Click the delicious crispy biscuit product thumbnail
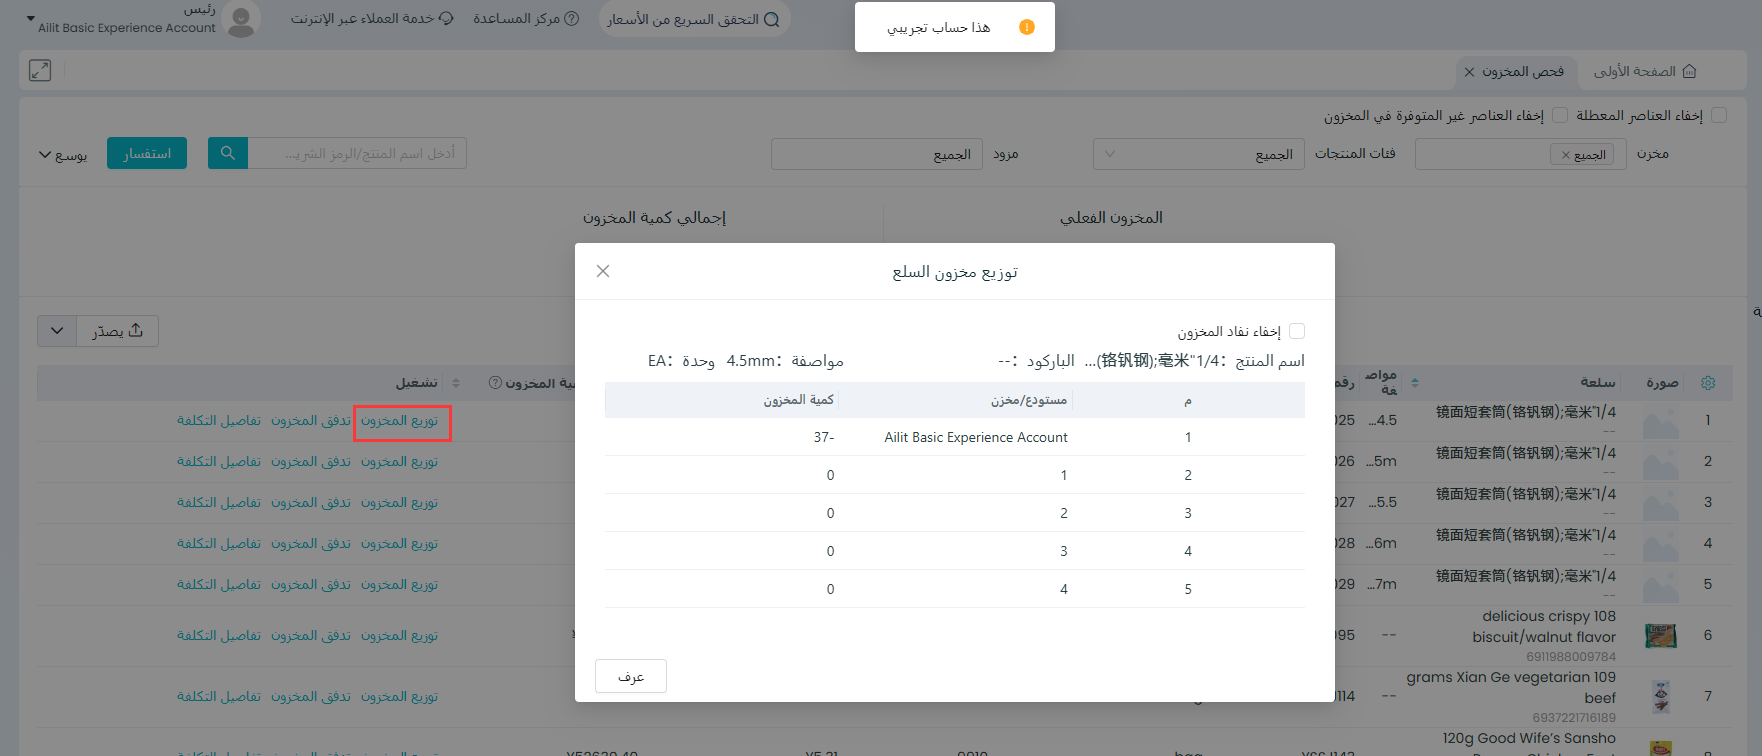 coord(1661,635)
